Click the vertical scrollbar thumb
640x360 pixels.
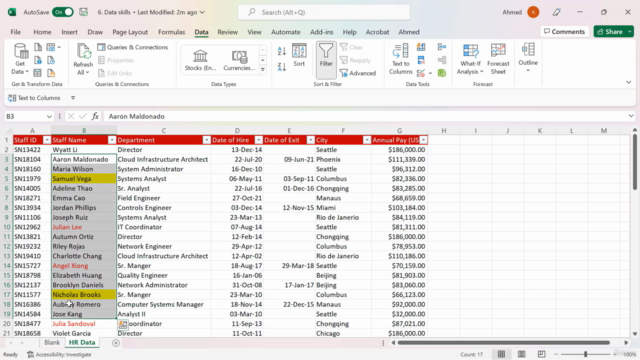coord(635,162)
